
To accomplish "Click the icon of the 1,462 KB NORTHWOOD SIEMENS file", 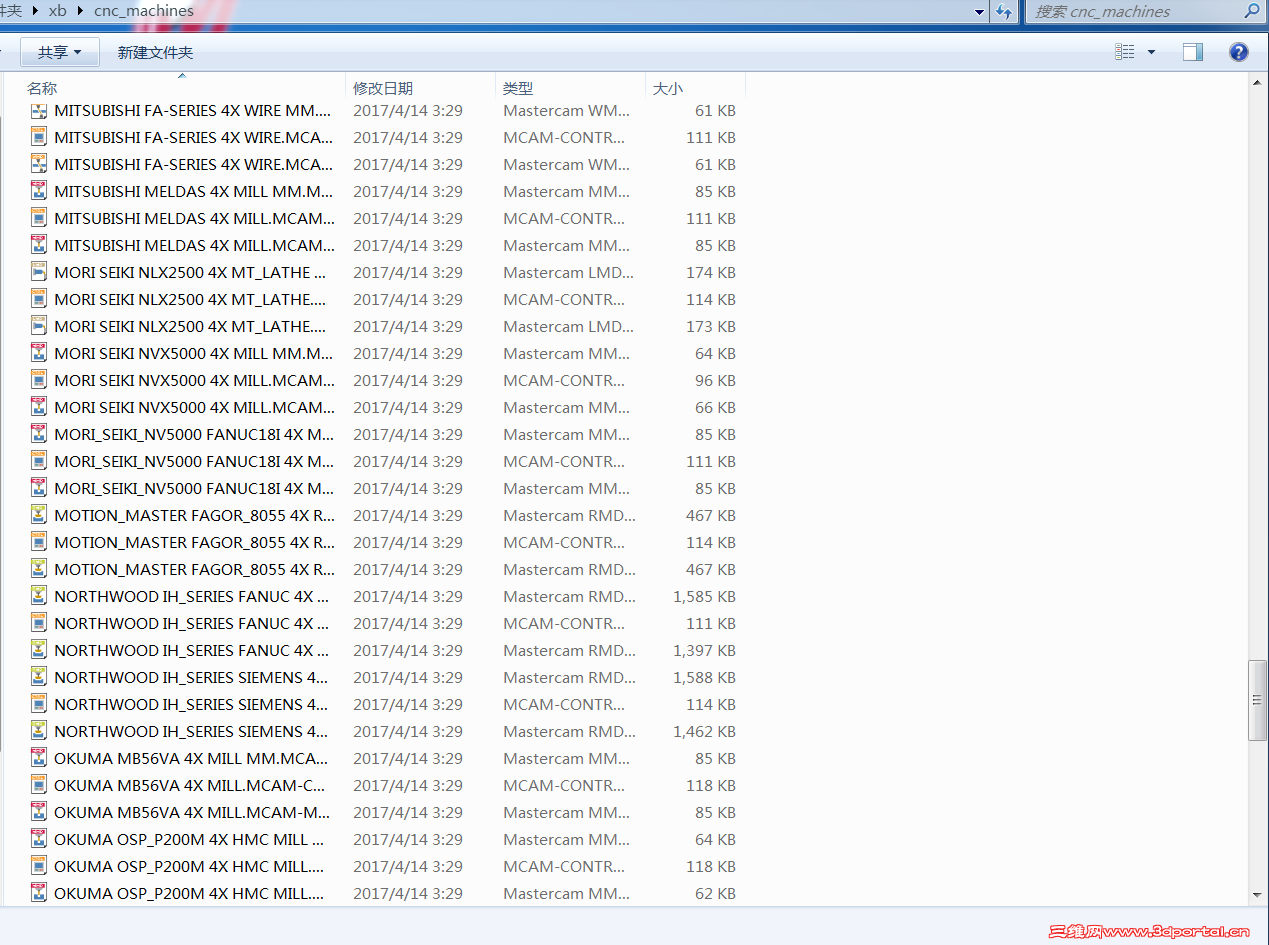I will 38,731.
